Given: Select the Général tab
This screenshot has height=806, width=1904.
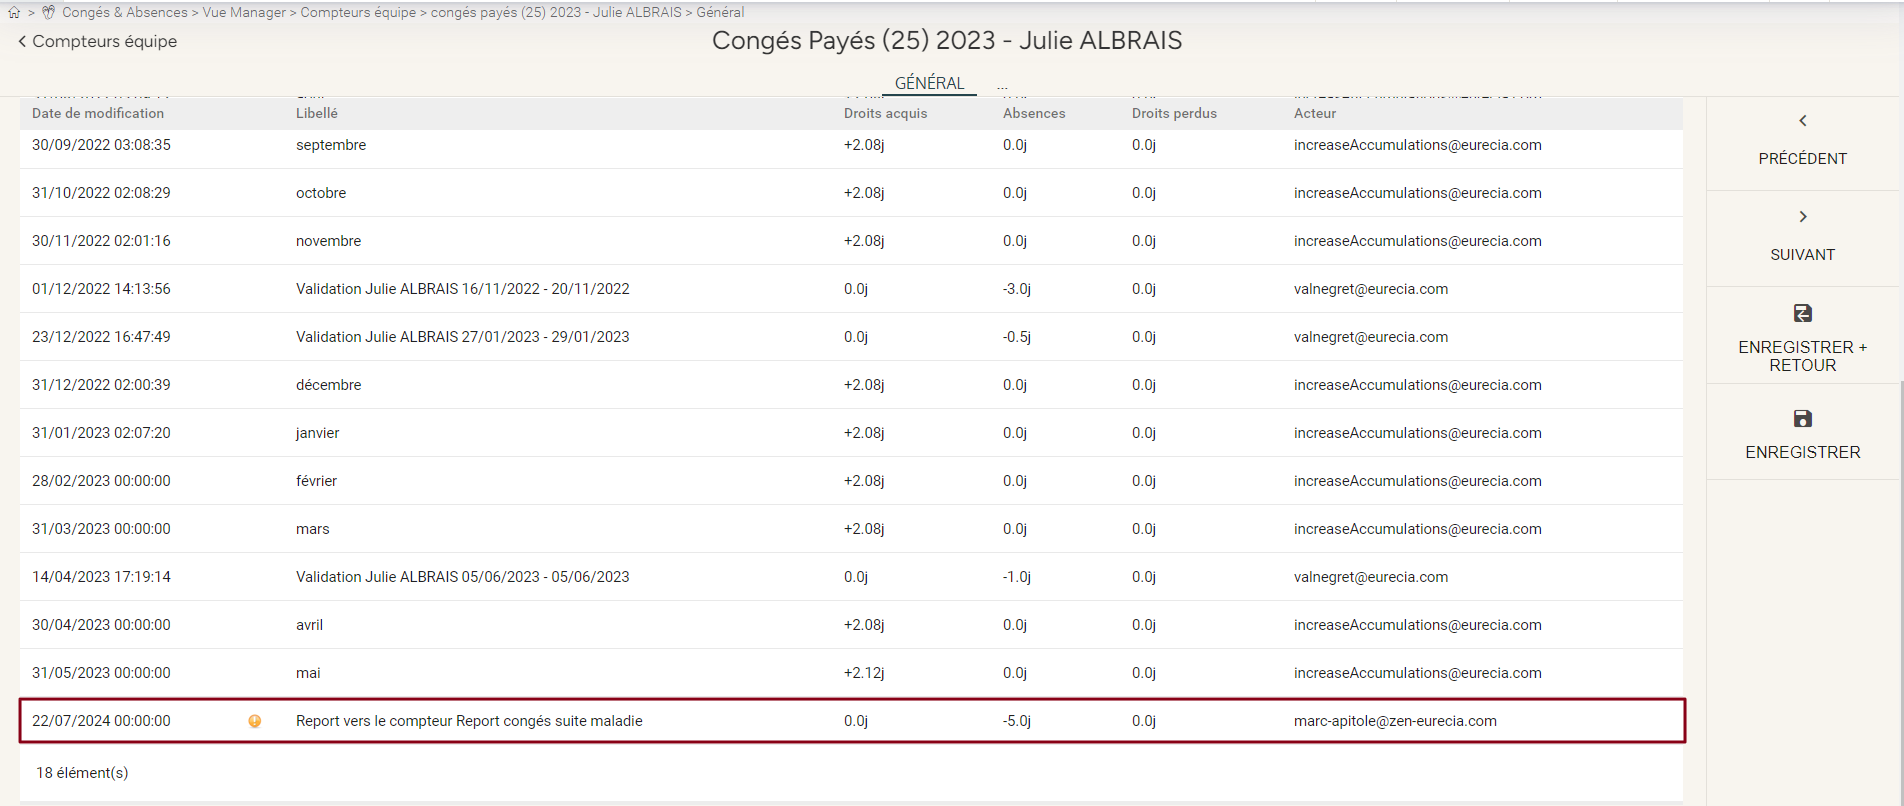Looking at the screenshot, I should 929,83.
